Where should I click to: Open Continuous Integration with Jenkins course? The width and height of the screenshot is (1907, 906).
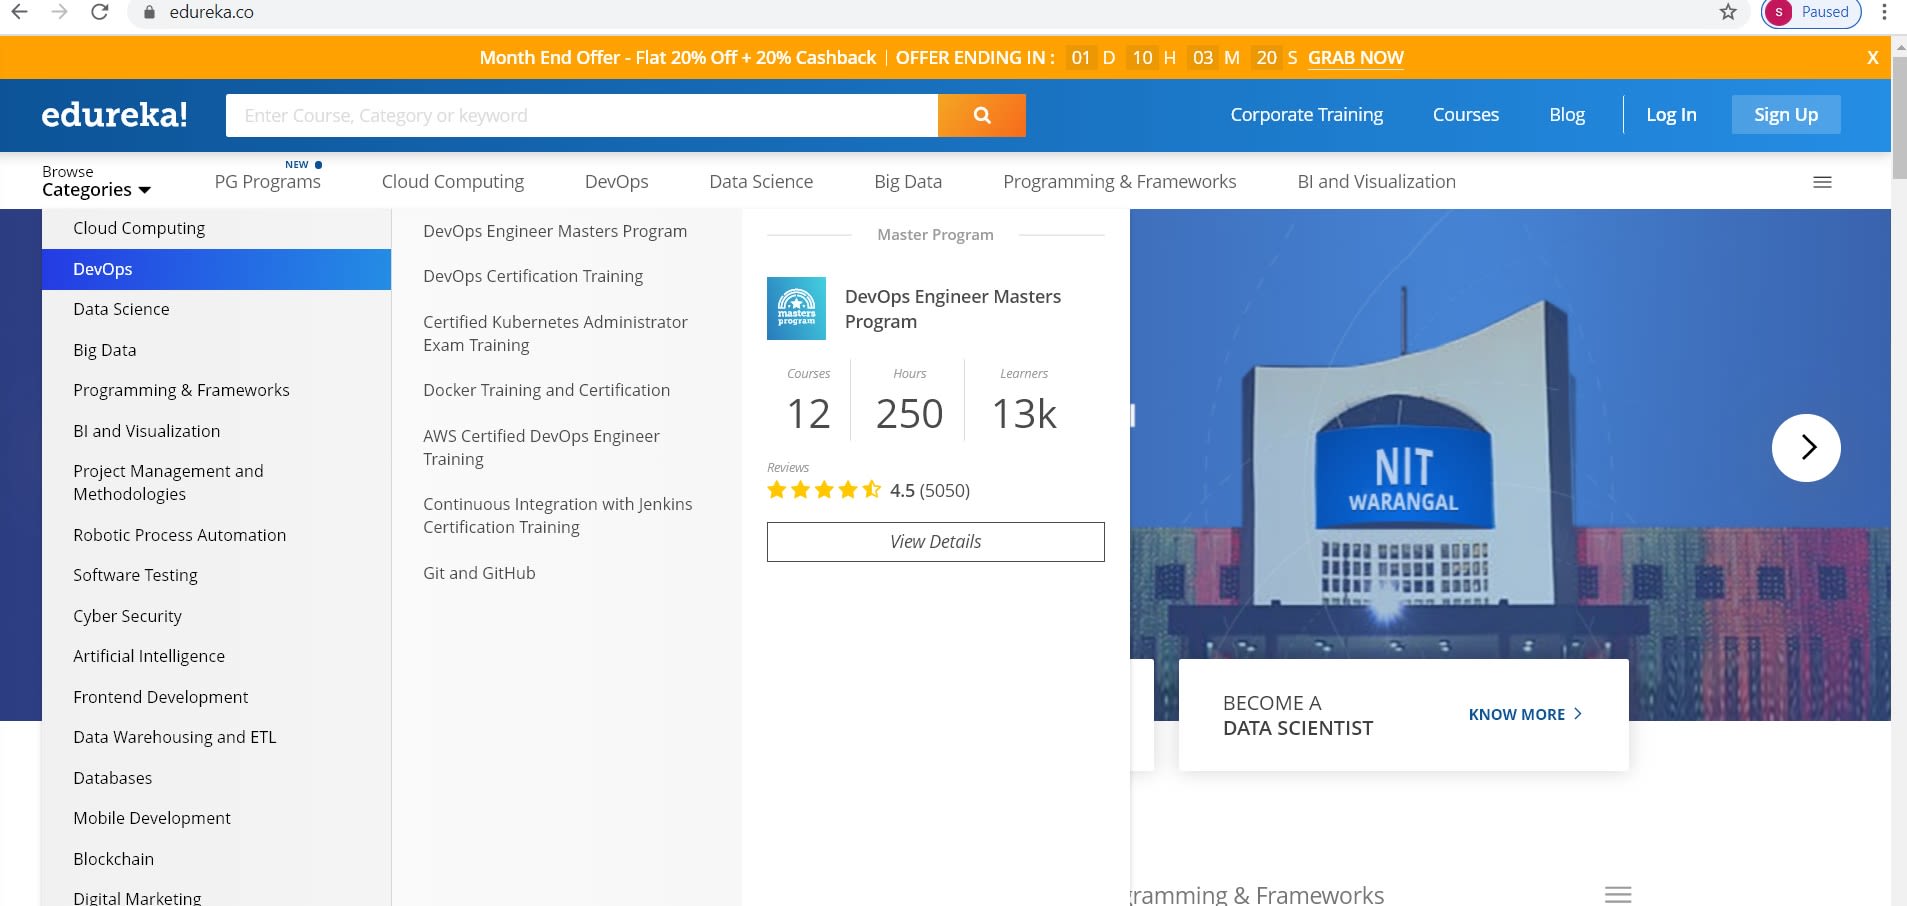coord(557,515)
